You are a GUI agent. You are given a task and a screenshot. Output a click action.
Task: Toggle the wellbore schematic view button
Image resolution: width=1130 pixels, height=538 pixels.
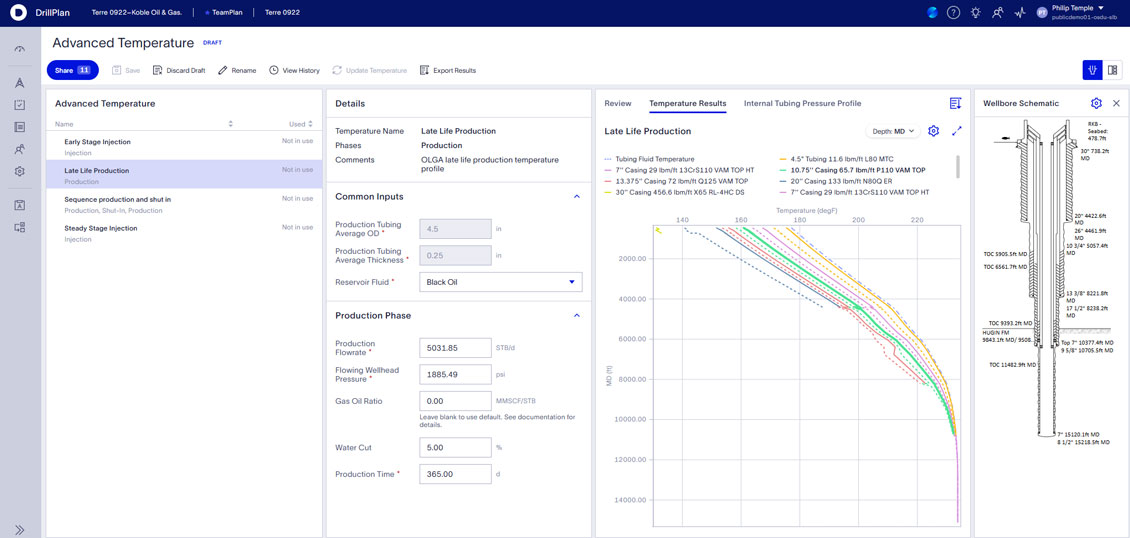coord(1093,70)
